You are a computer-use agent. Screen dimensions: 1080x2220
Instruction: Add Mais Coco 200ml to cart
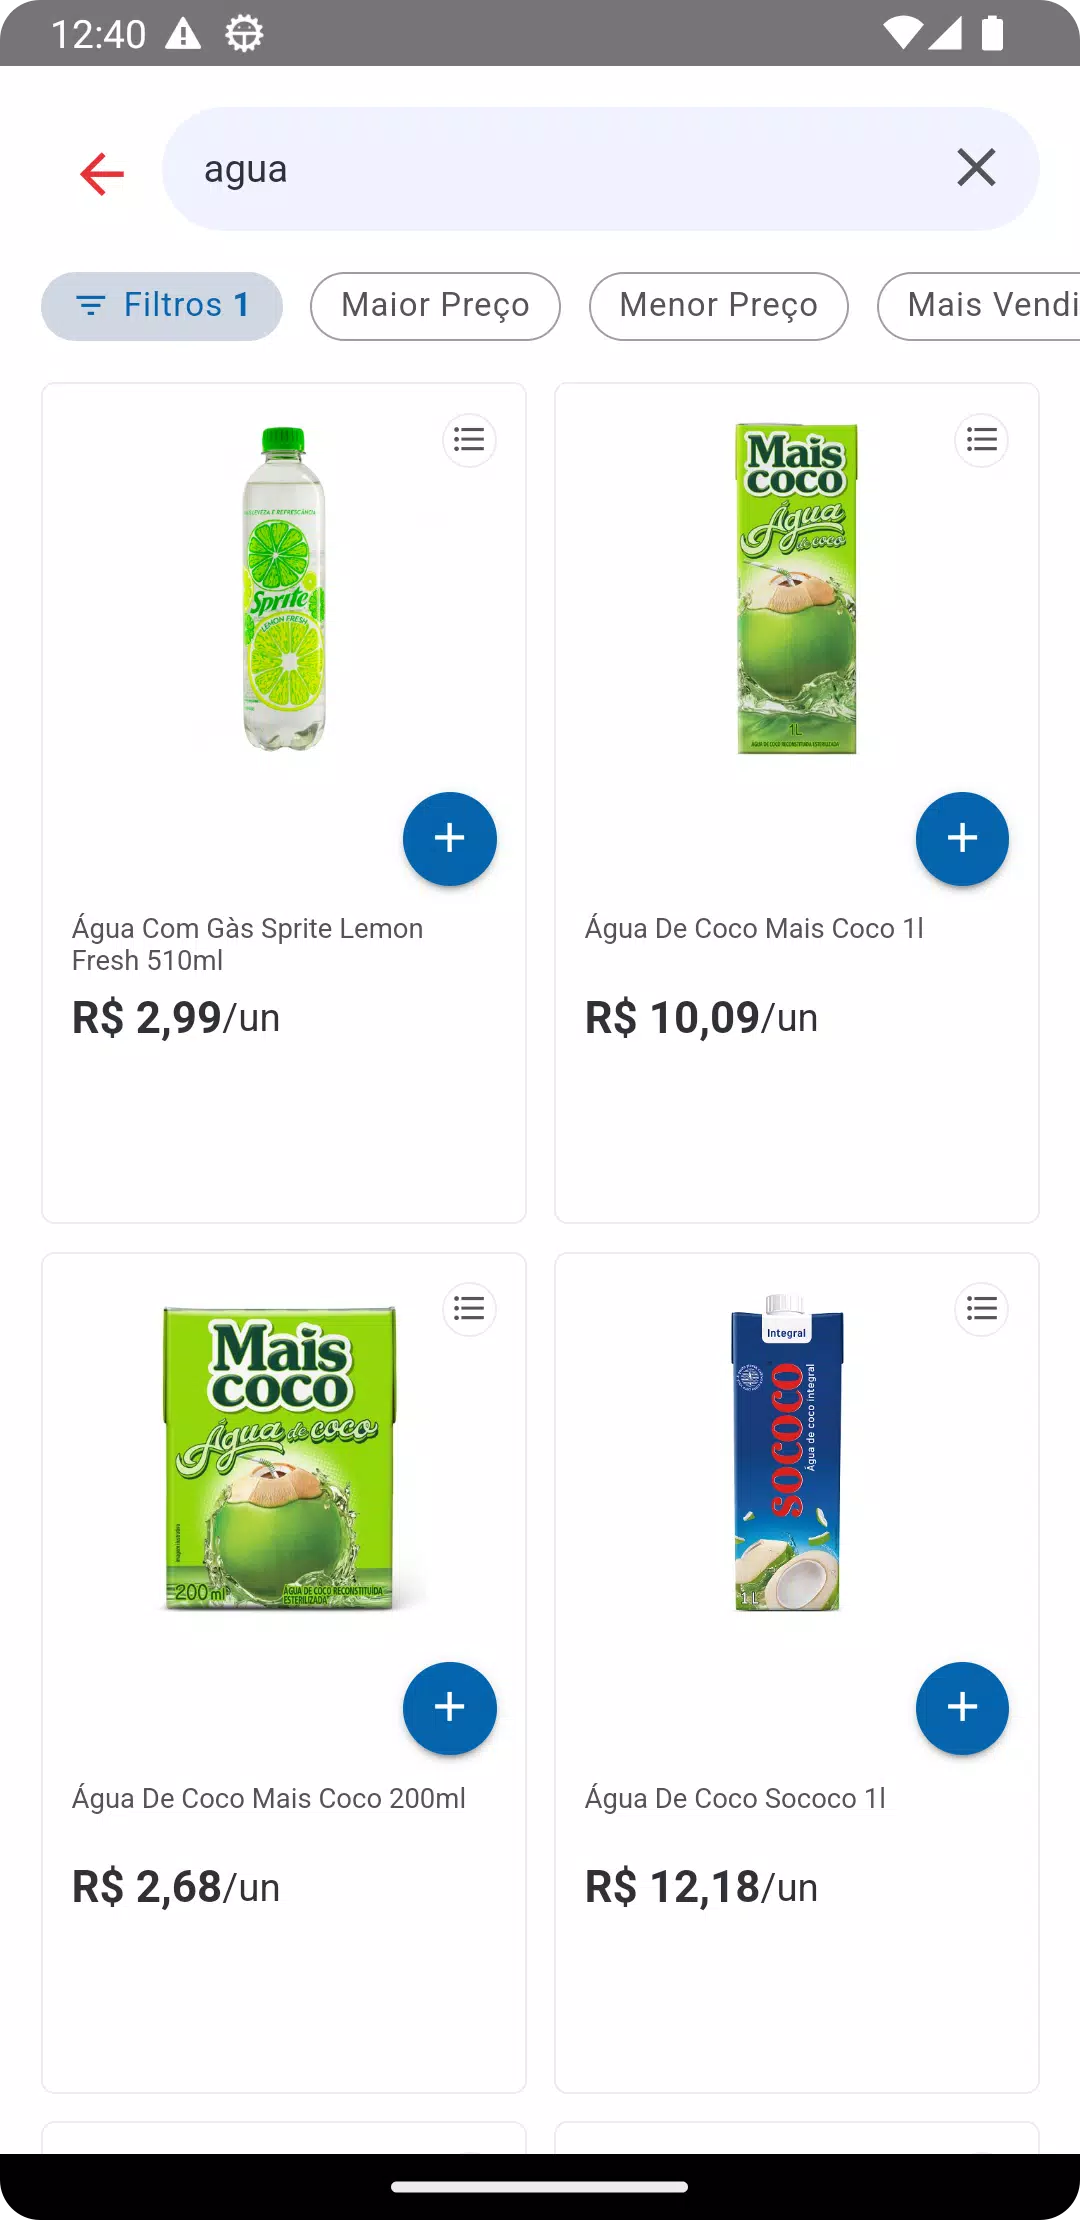pos(450,1708)
